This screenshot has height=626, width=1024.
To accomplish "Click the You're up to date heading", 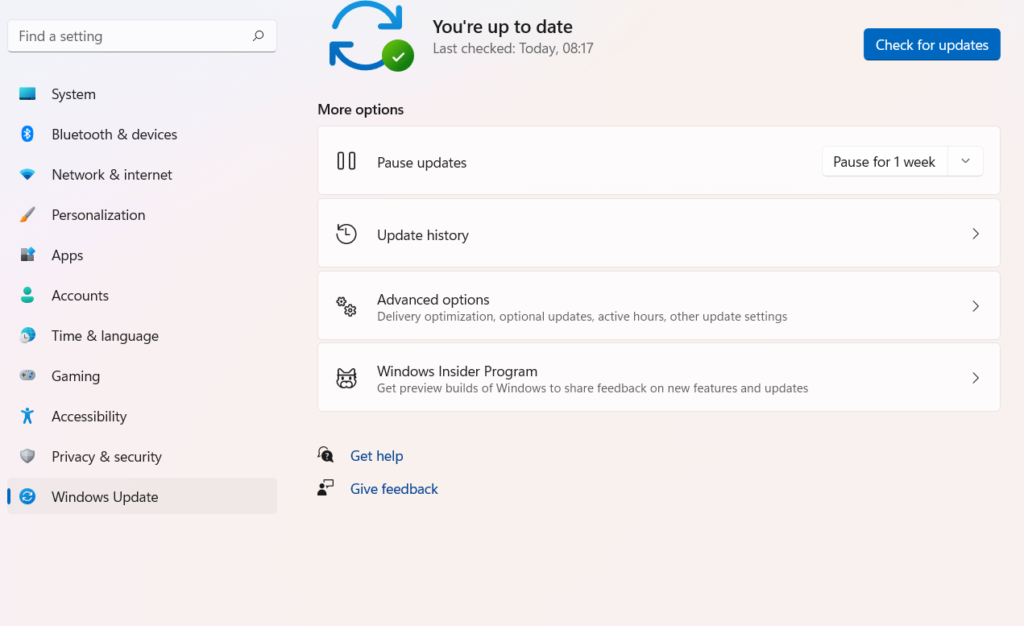I will (x=502, y=26).
